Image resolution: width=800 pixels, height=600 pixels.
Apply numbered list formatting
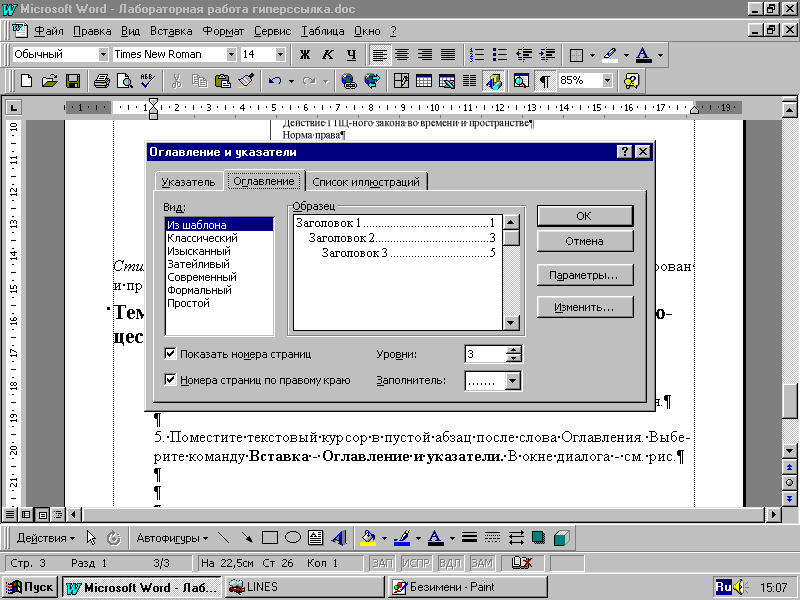[x=477, y=54]
